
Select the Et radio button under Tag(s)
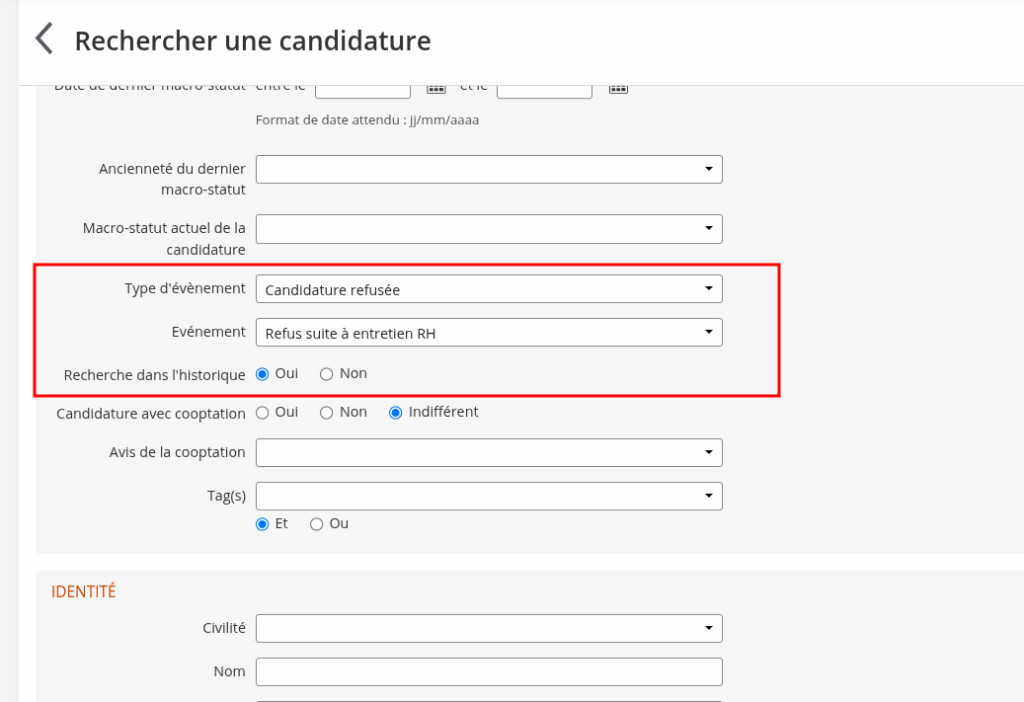coord(263,524)
